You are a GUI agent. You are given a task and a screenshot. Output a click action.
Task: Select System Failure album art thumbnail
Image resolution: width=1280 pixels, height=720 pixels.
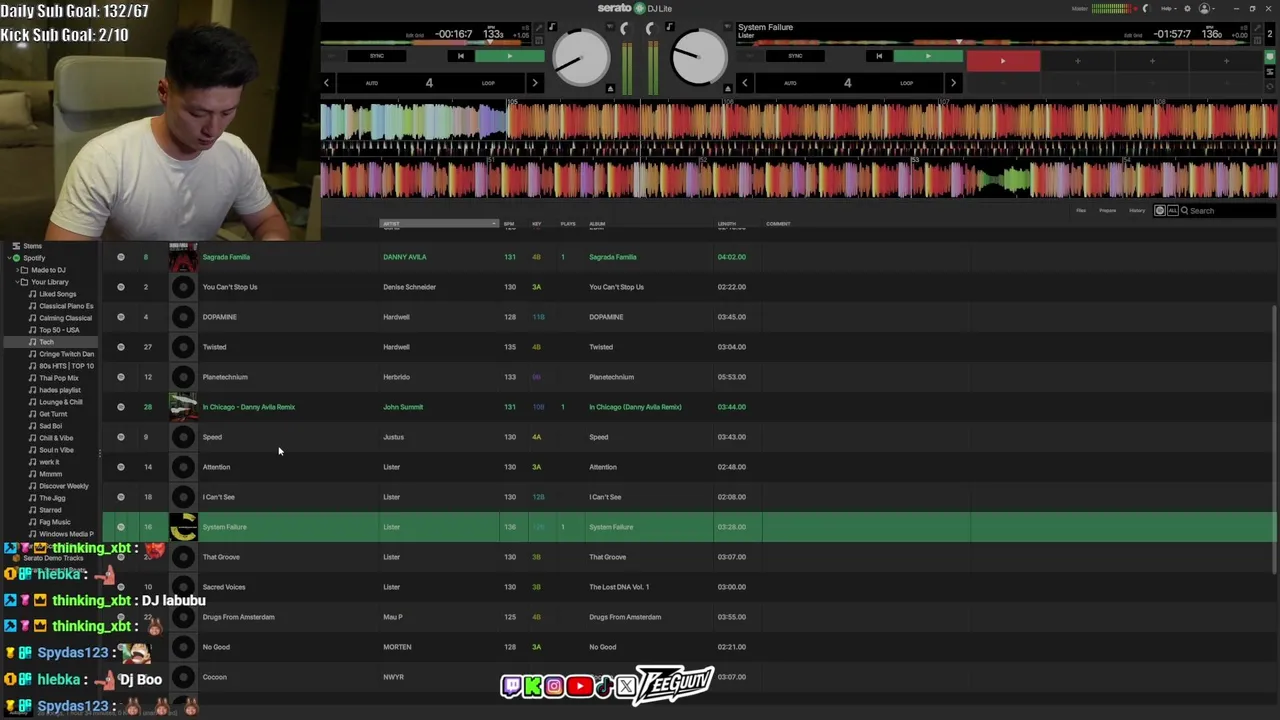pos(183,527)
